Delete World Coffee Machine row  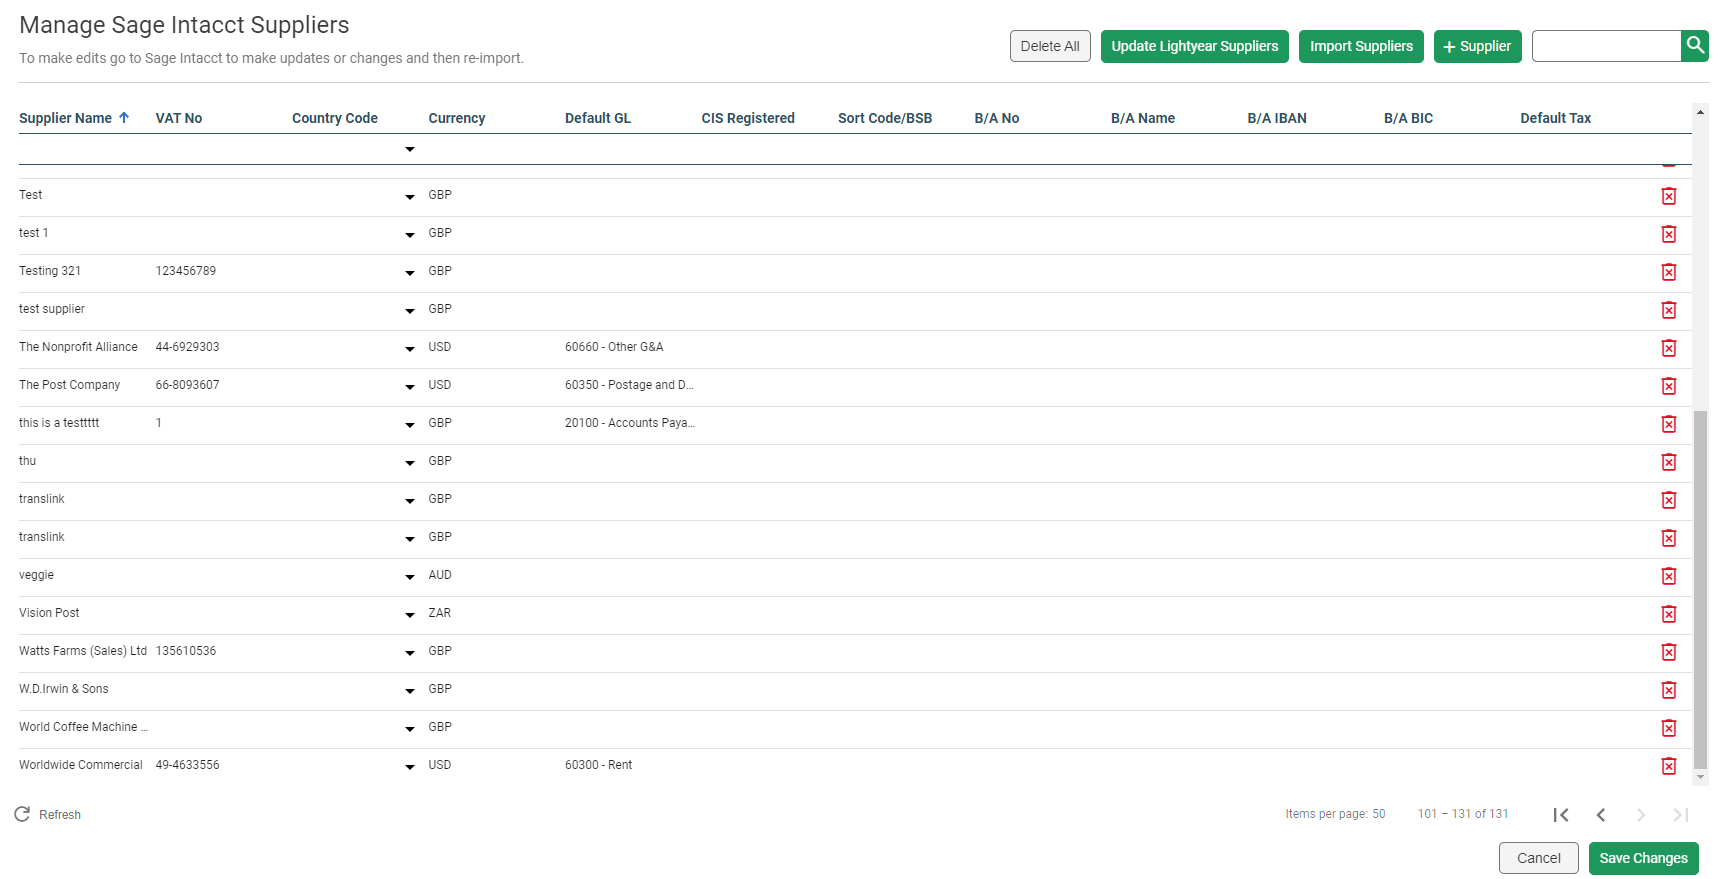click(1668, 728)
